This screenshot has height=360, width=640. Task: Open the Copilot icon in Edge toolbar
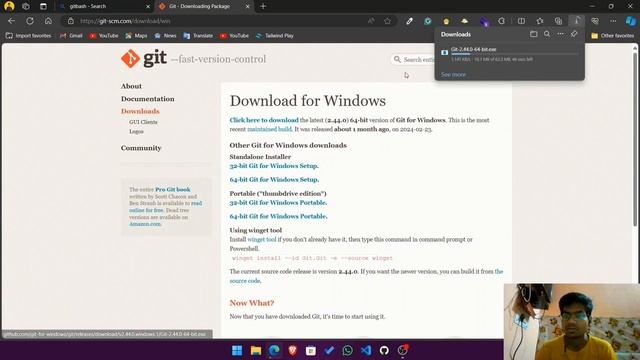pos(631,21)
